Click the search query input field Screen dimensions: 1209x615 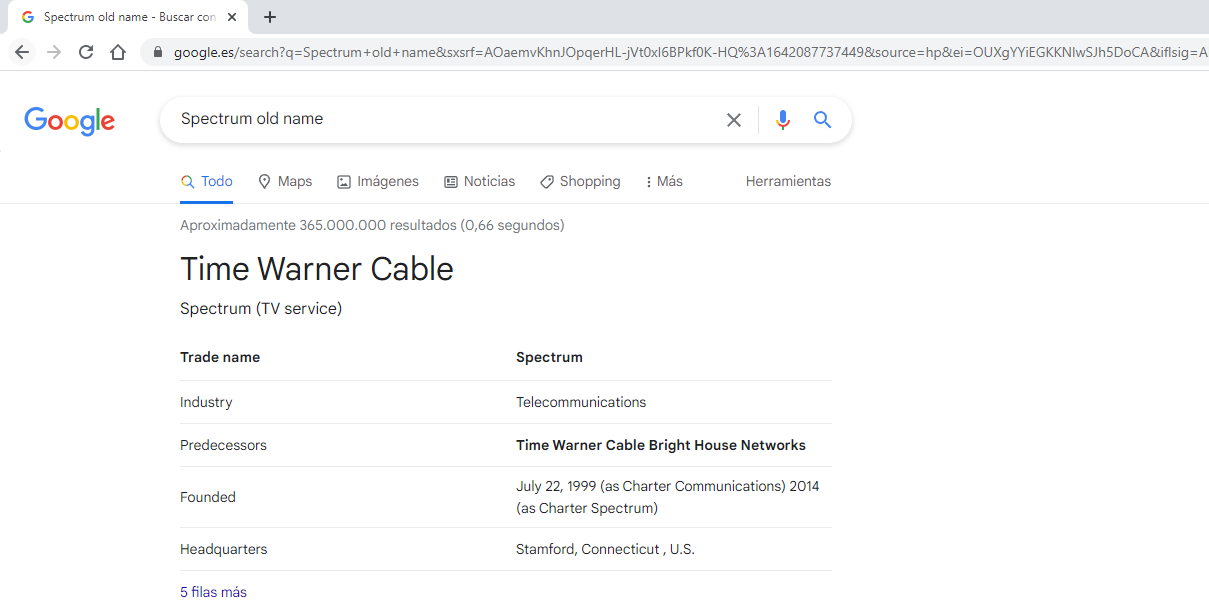tap(440, 119)
